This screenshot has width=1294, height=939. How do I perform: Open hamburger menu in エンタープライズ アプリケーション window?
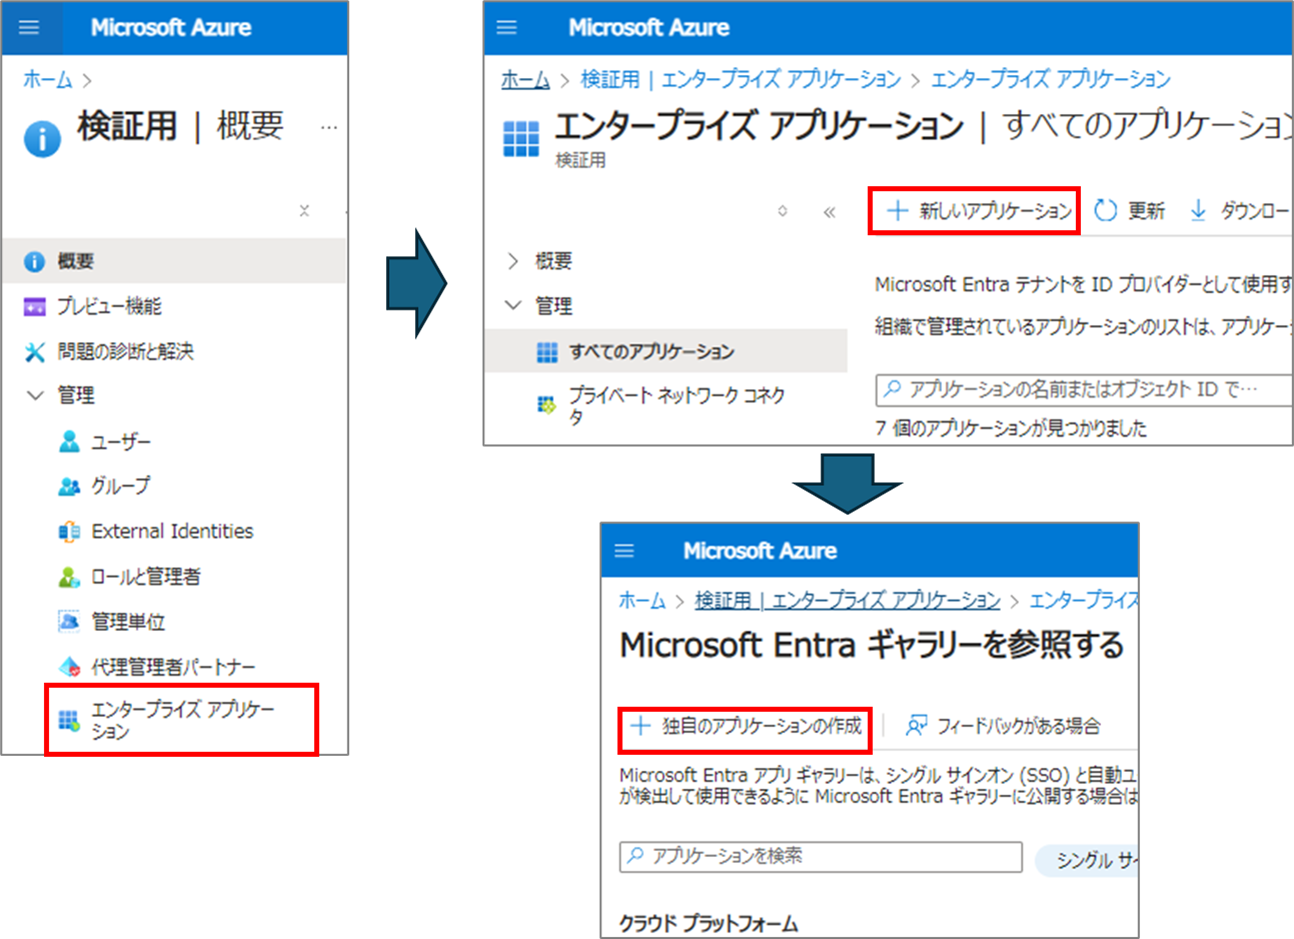click(507, 27)
